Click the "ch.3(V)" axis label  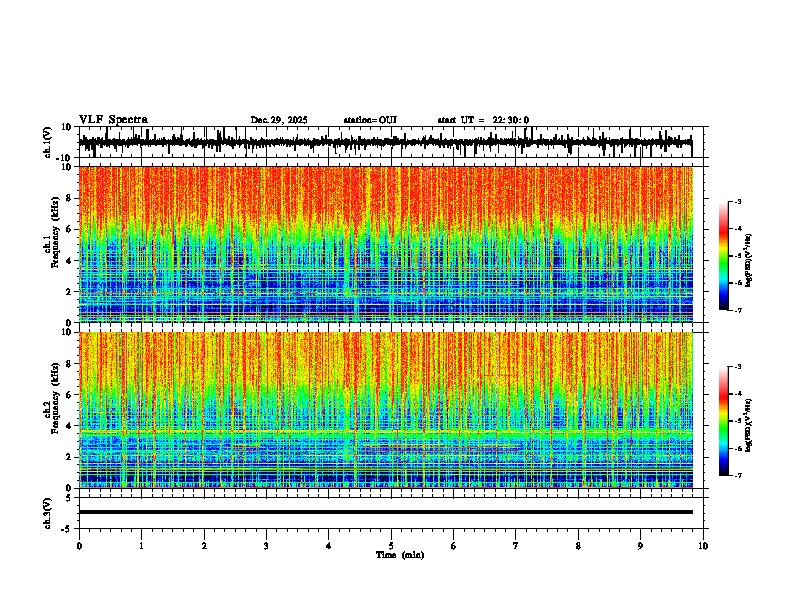(x=48, y=514)
